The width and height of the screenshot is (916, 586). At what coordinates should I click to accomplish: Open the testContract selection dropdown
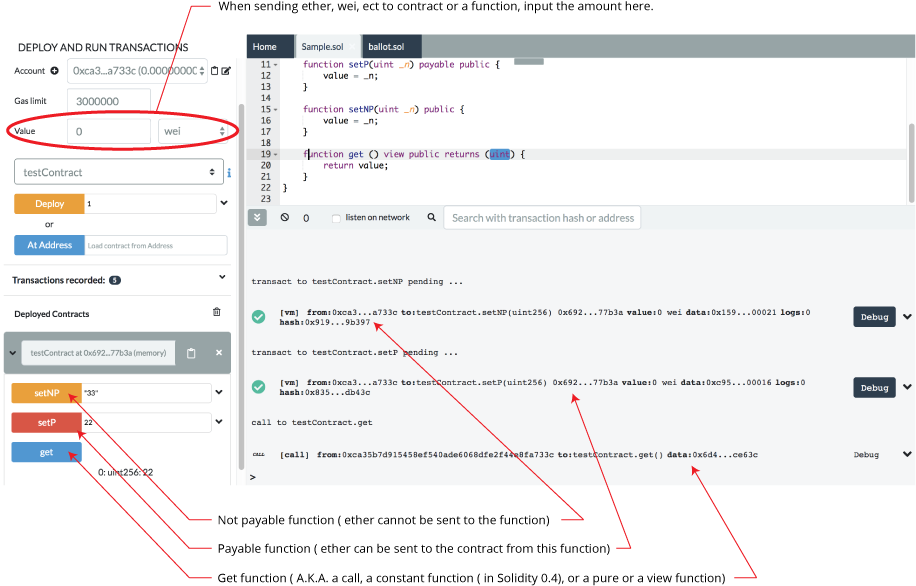[119, 172]
